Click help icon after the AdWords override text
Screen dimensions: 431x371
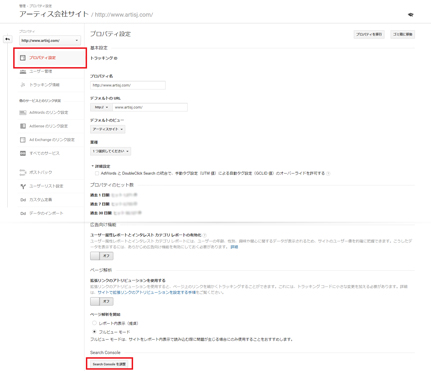328,173
